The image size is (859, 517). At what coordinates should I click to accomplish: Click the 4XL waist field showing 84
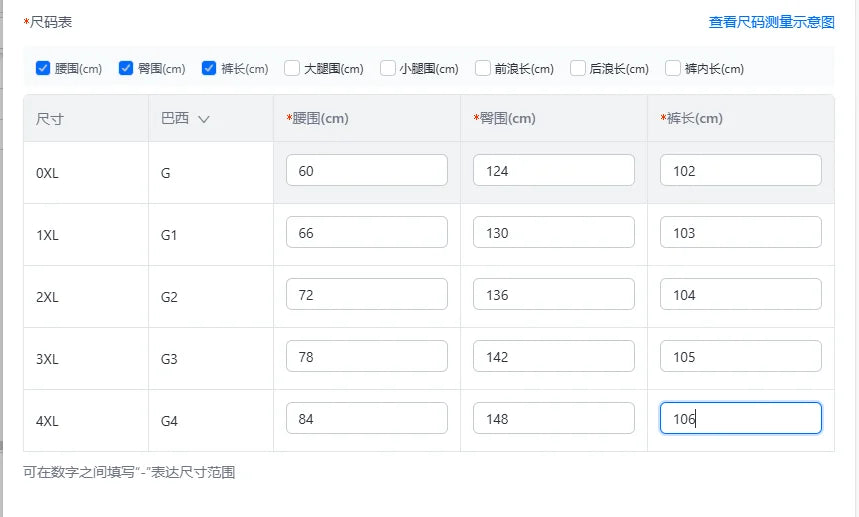click(x=366, y=418)
